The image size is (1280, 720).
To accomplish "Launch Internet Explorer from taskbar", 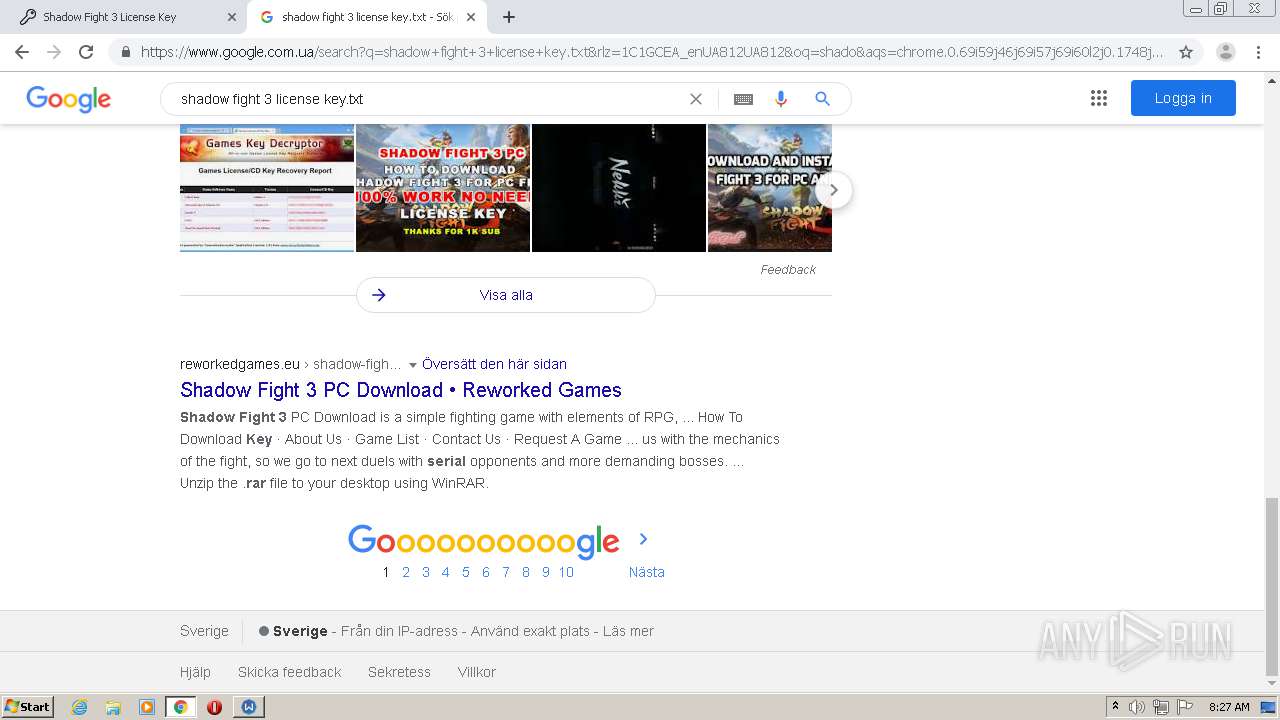I will [x=79, y=707].
